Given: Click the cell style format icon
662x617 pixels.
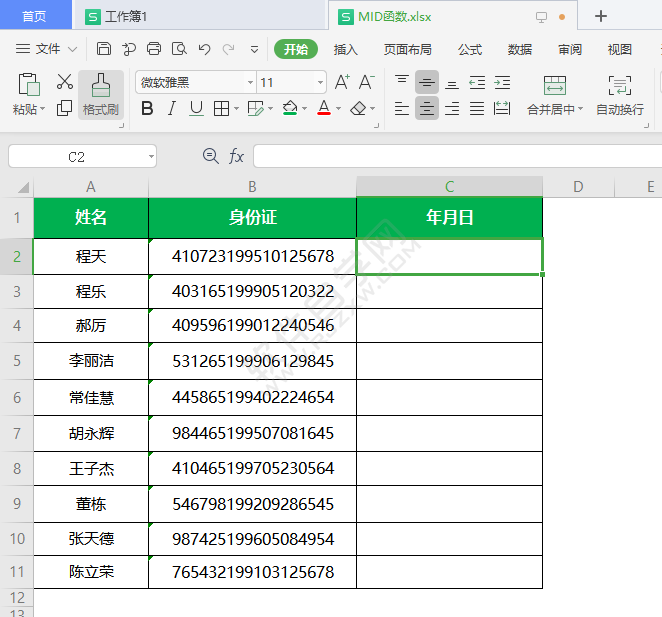Looking at the screenshot, I should pyautogui.click(x=255, y=109).
